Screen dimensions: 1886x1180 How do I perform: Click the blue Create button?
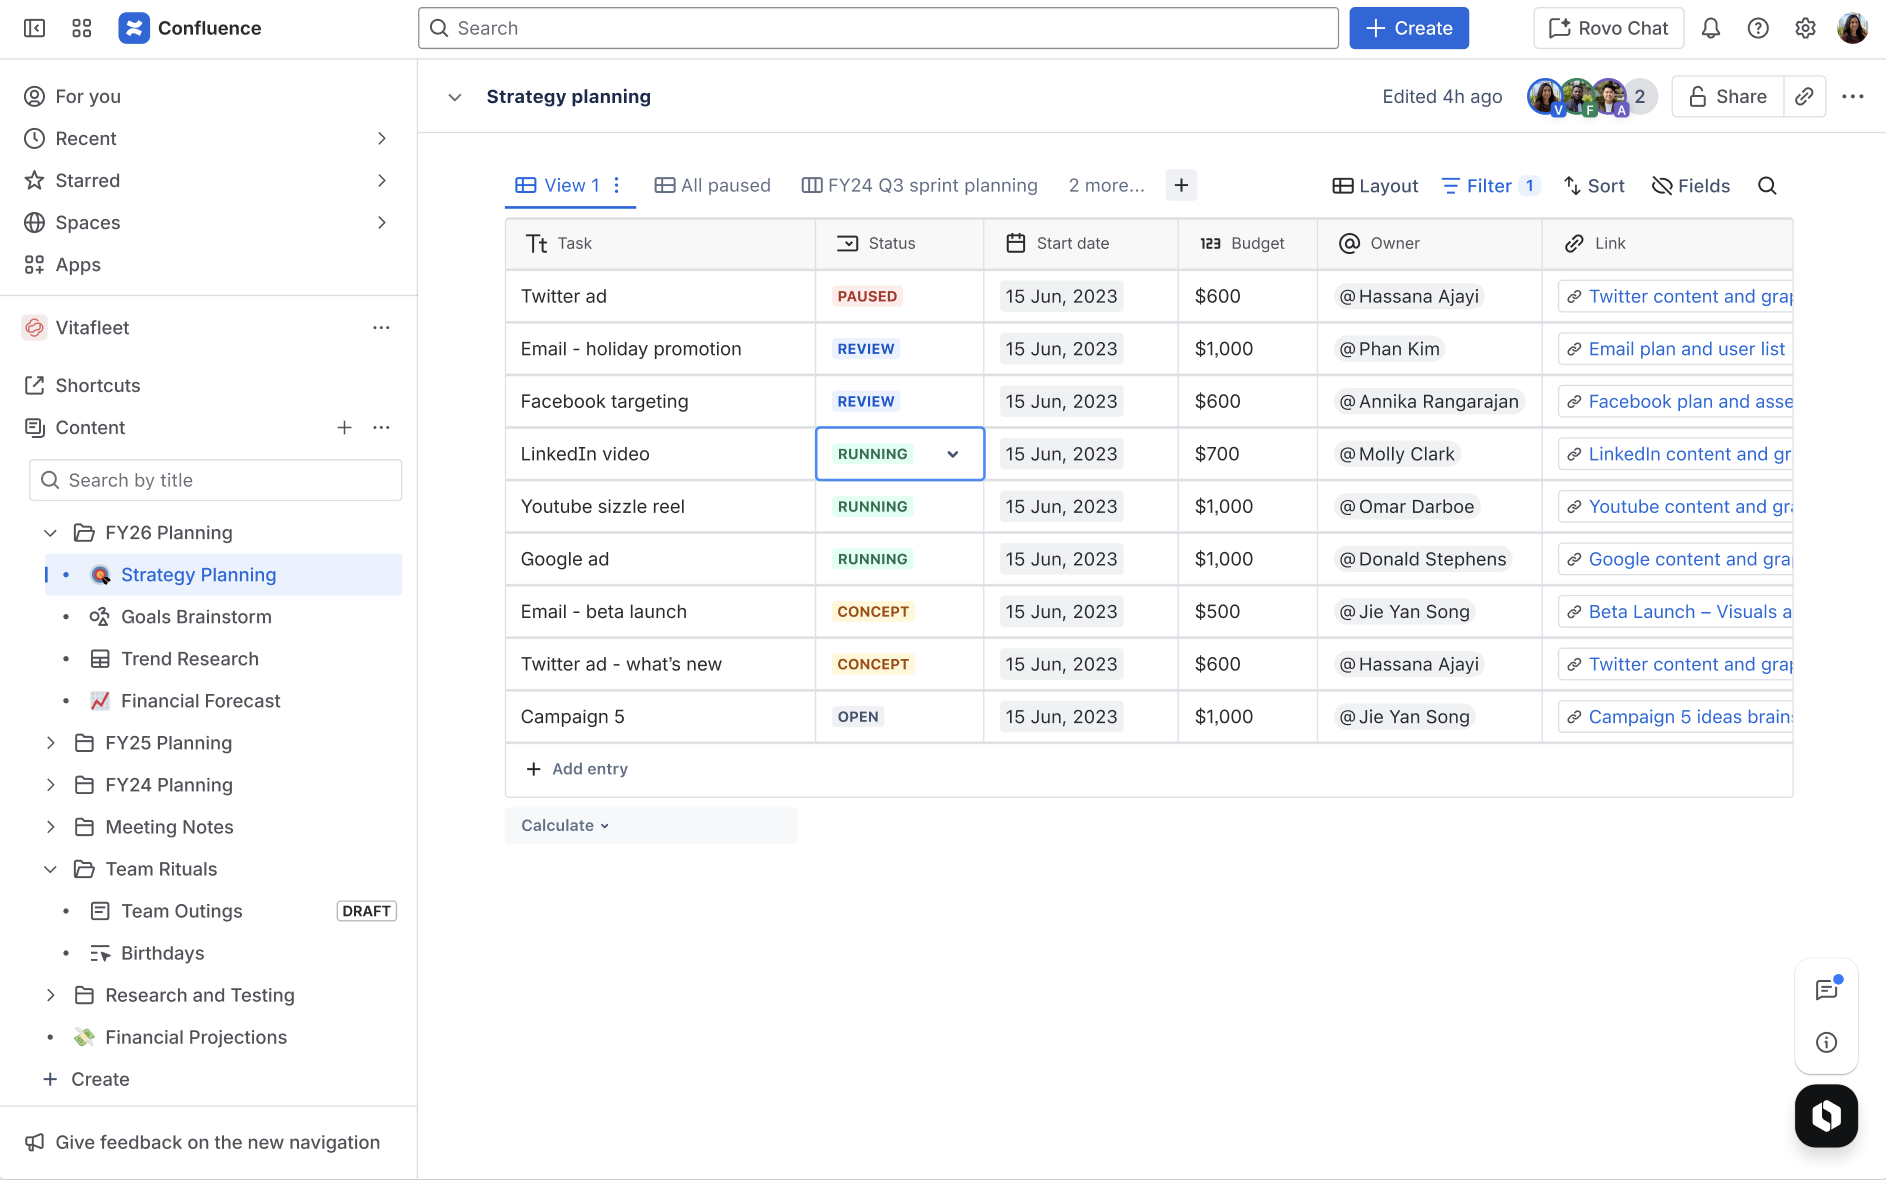1408,28
